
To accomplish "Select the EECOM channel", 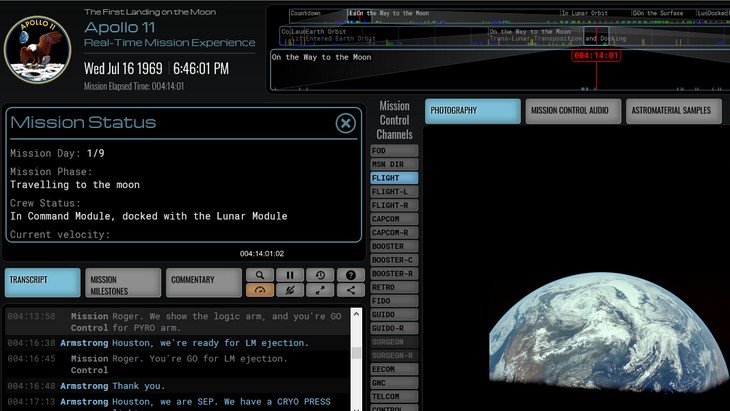I will point(394,369).
